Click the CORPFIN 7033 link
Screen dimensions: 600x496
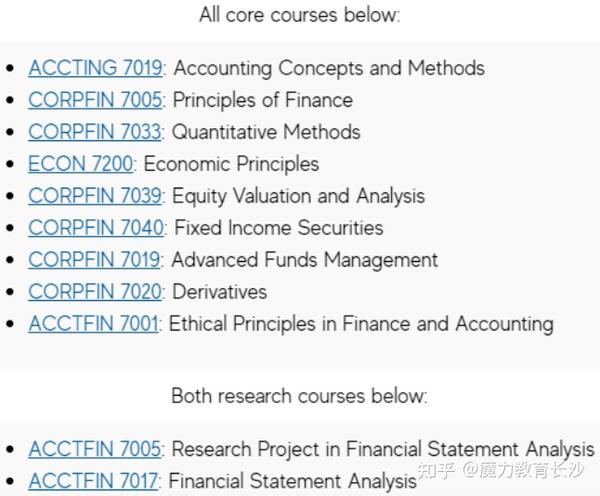pyautogui.click(x=95, y=132)
